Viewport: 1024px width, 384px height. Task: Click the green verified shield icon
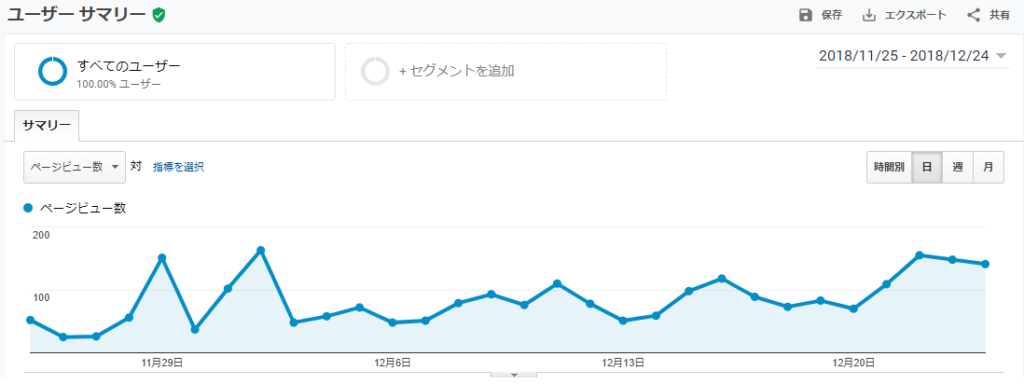158,15
